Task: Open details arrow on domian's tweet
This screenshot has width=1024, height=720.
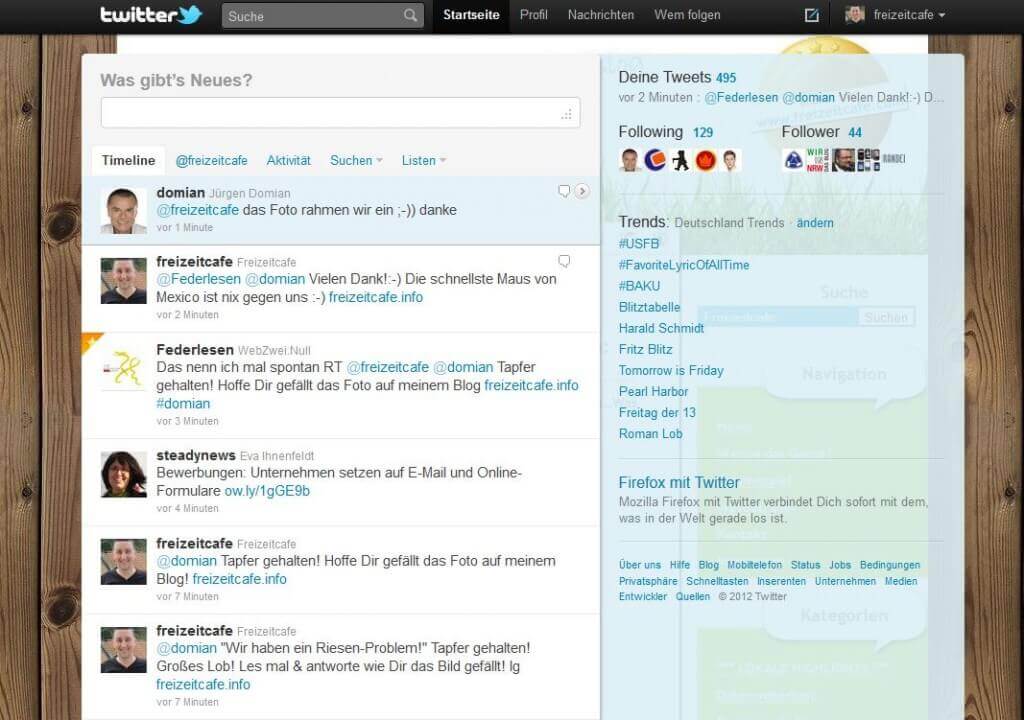Action: coord(581,191)
